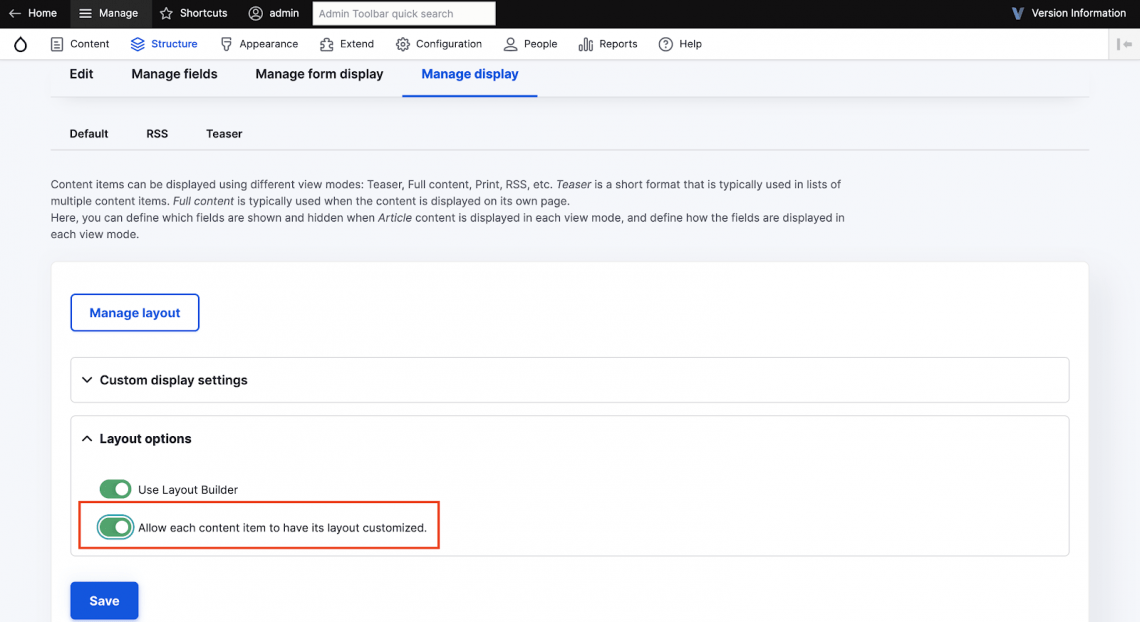
Task: Open the Configuration gear menu
Action: [439, 44]
